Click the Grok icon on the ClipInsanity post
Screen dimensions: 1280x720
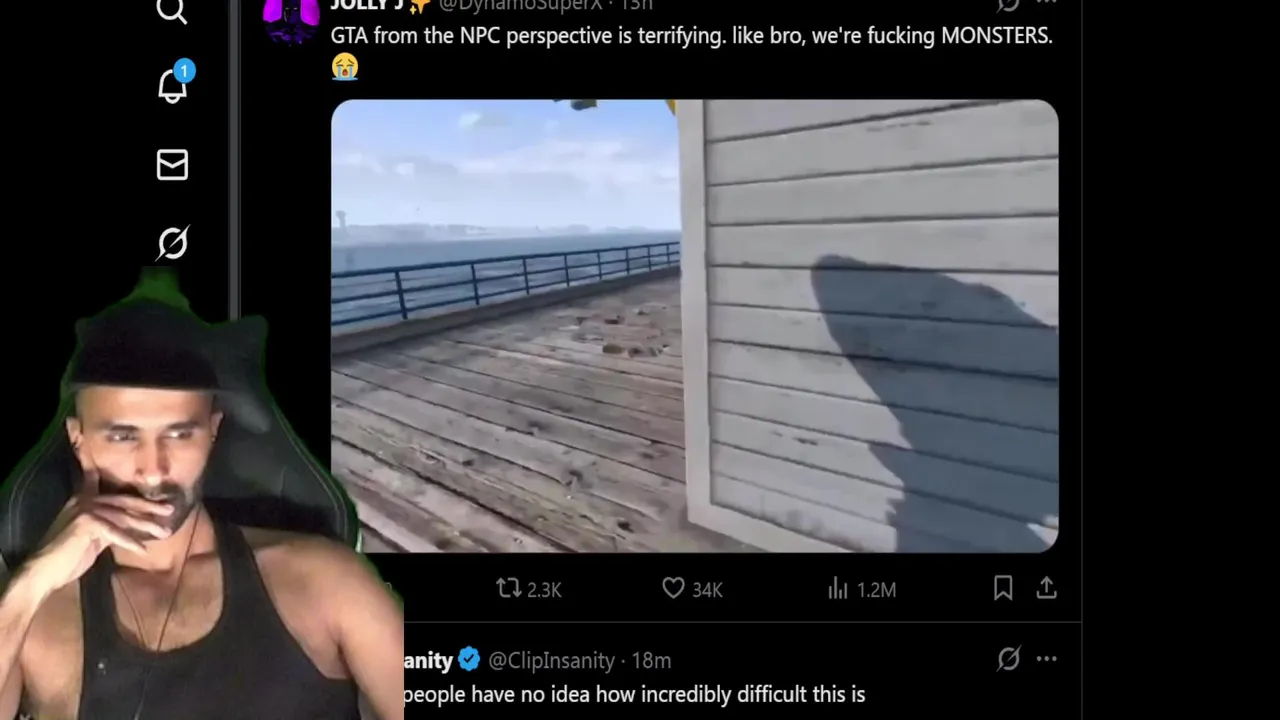tap(1008, 658)
